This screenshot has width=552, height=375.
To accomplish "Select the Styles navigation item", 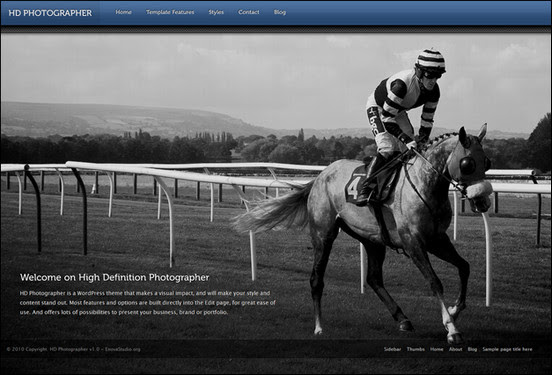I will coord(216,12).
